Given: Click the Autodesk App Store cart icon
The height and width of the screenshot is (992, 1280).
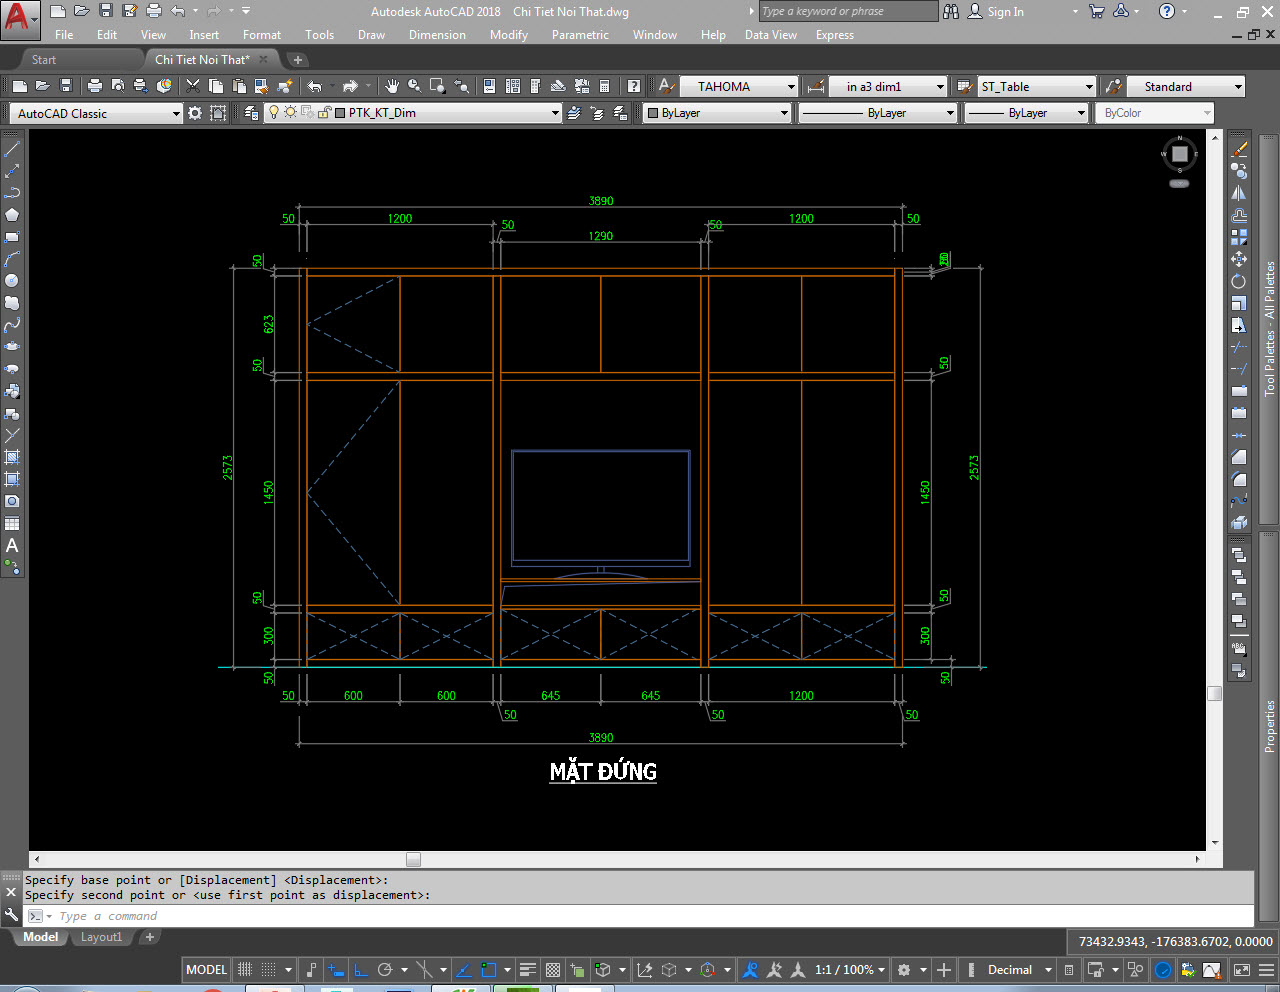Looking at the screenshot, I should [x=1097, y=11].
